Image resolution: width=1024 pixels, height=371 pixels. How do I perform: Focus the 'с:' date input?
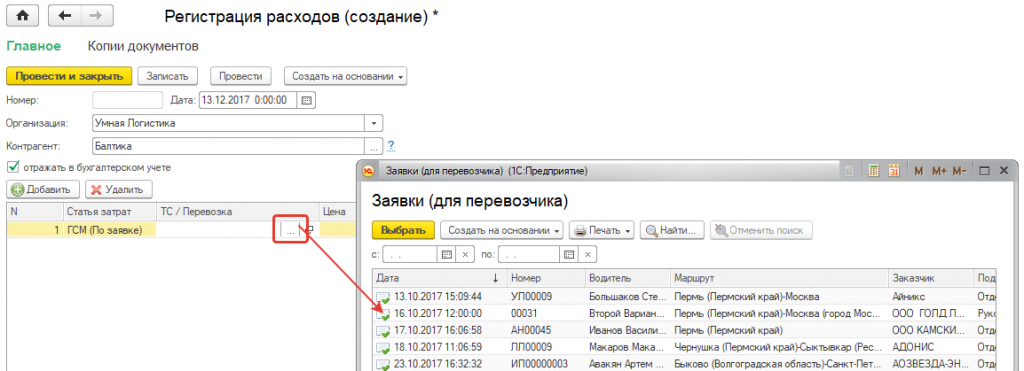click(410, 254)
